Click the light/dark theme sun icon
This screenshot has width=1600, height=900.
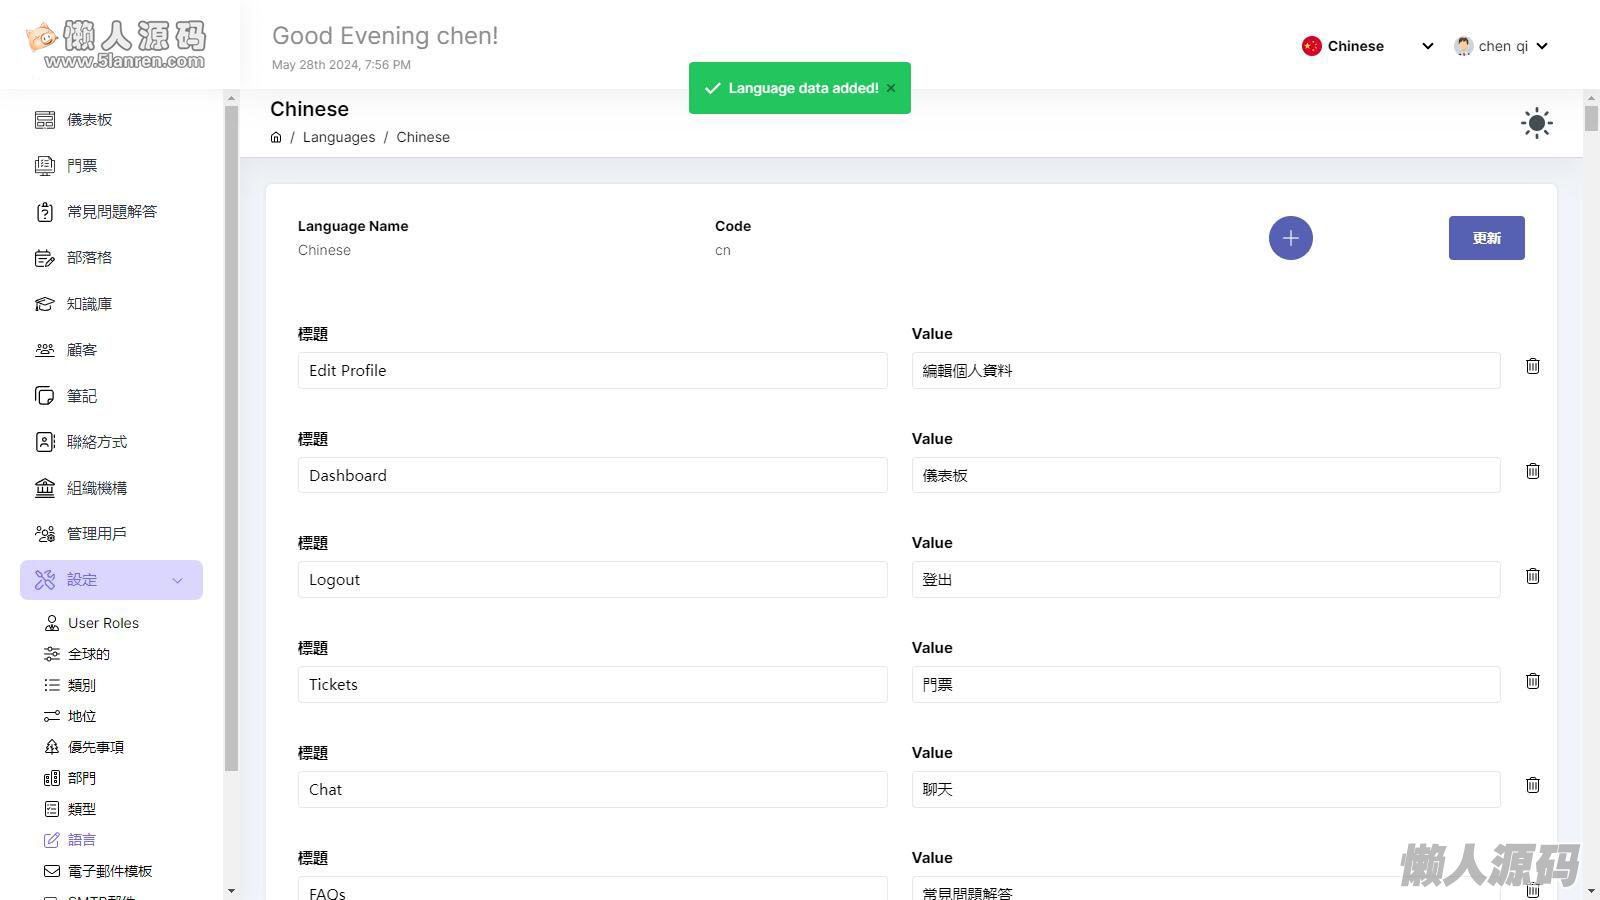[x=1536, y=124]
